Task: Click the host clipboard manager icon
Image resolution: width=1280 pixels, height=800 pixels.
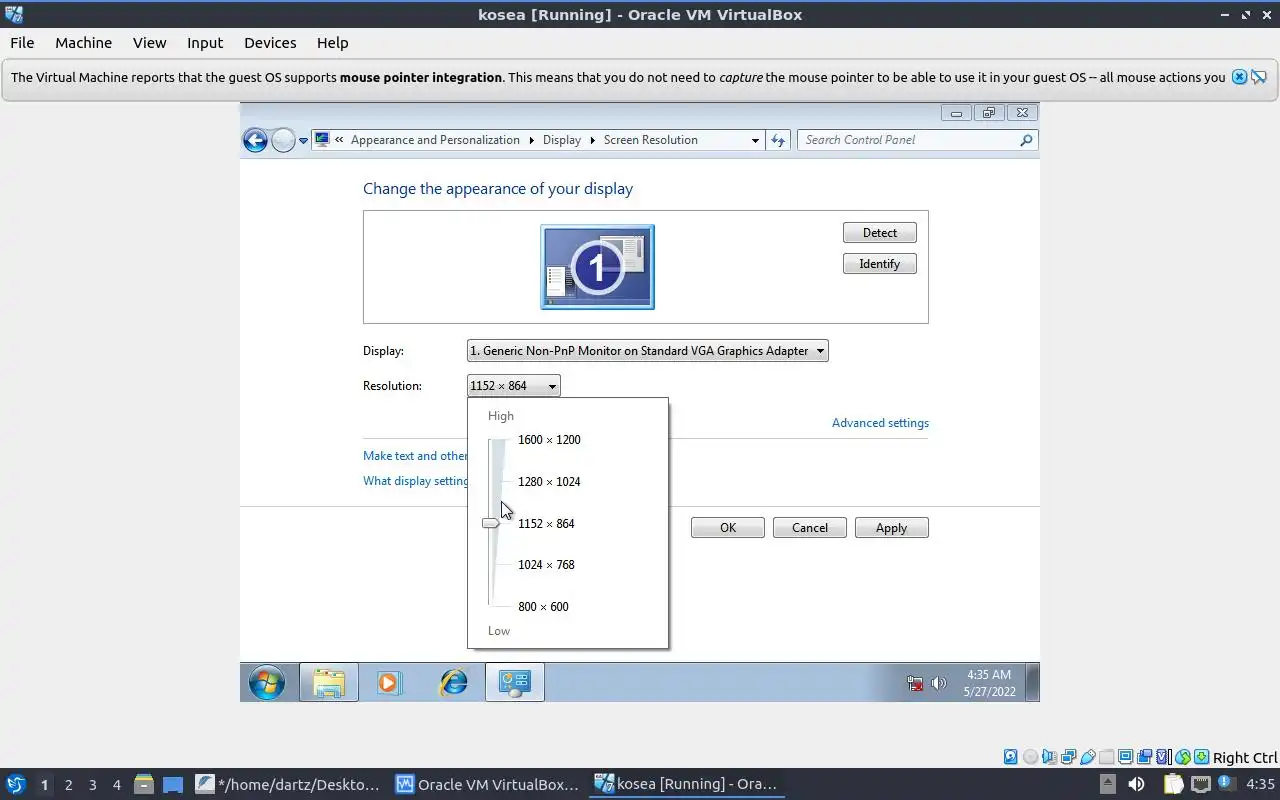Action: tap(1173, 784)
